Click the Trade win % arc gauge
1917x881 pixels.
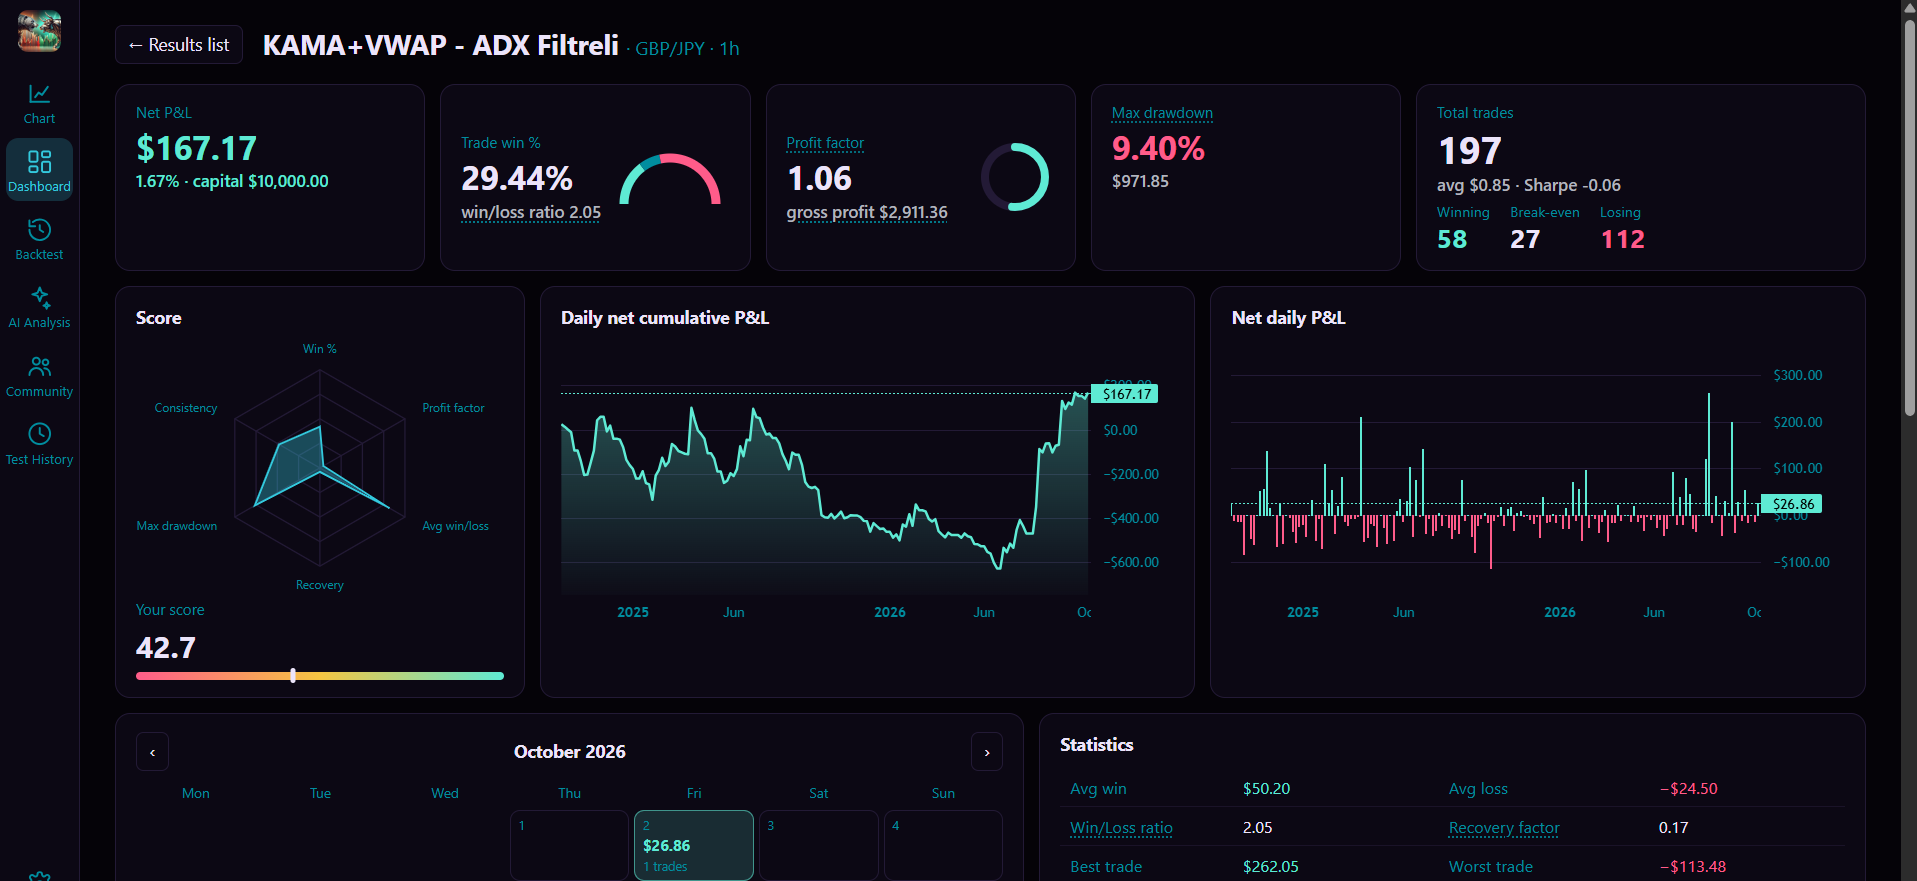[x=669, y=179]
